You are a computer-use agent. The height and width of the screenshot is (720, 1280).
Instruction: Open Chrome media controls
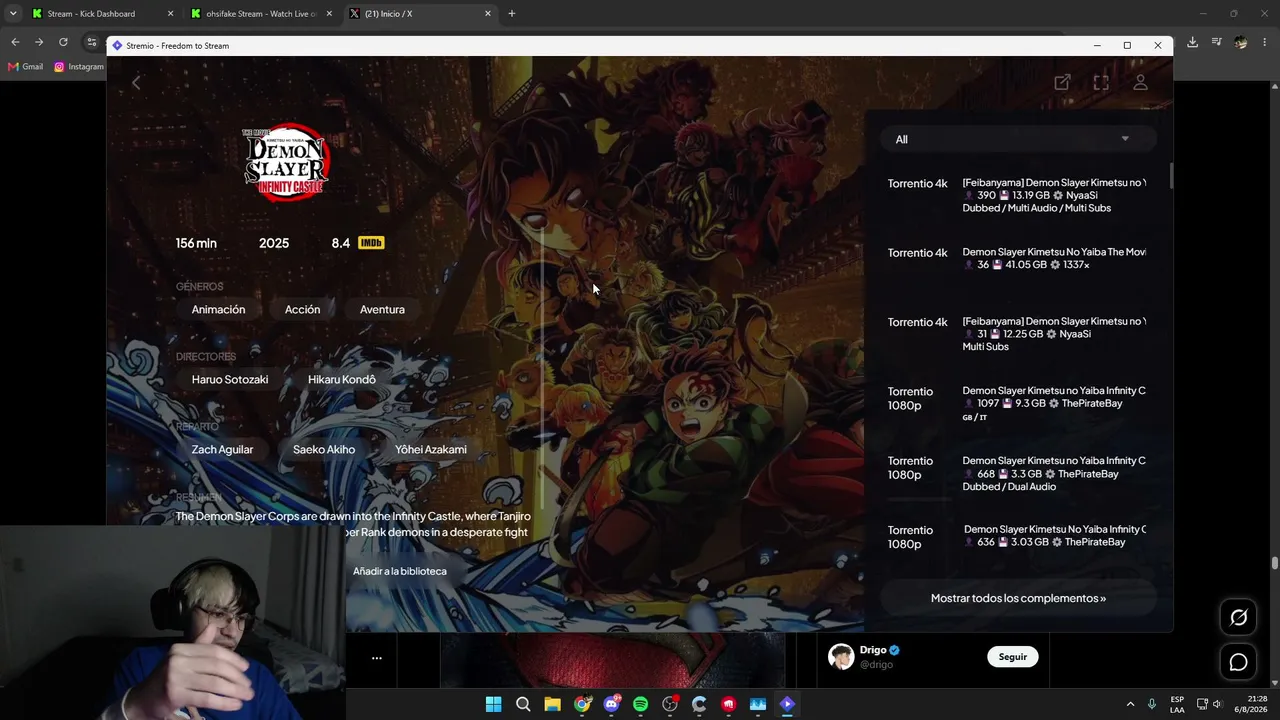tap(1216, 42)
